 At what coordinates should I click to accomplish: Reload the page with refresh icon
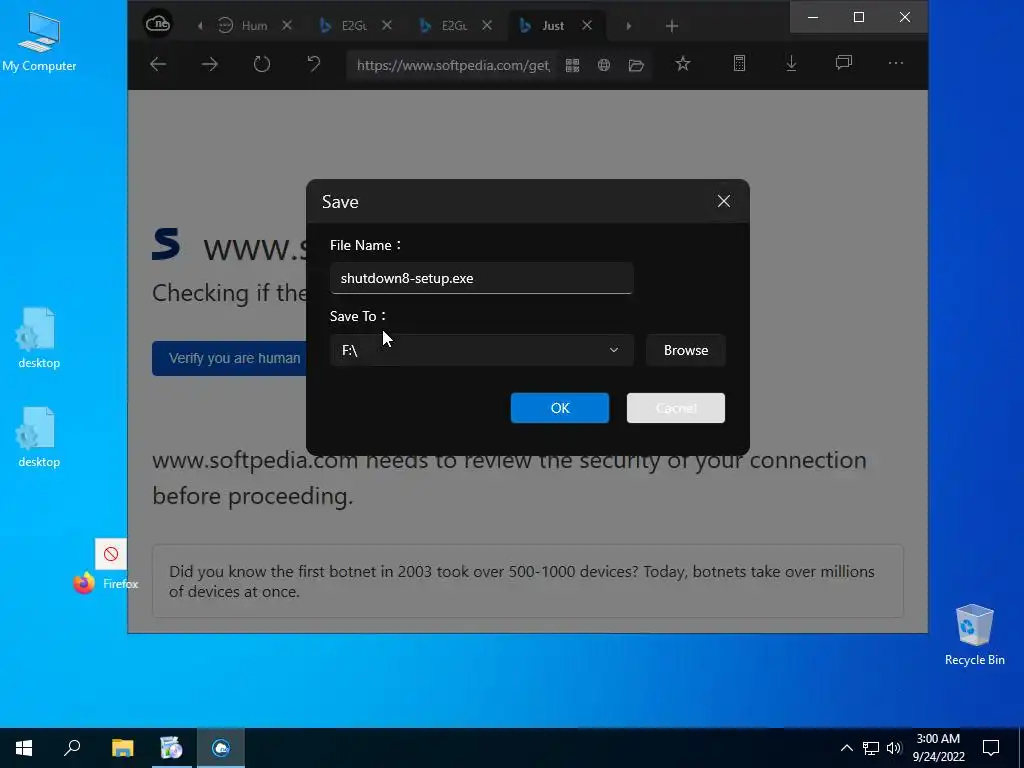[x=262, y=64]
